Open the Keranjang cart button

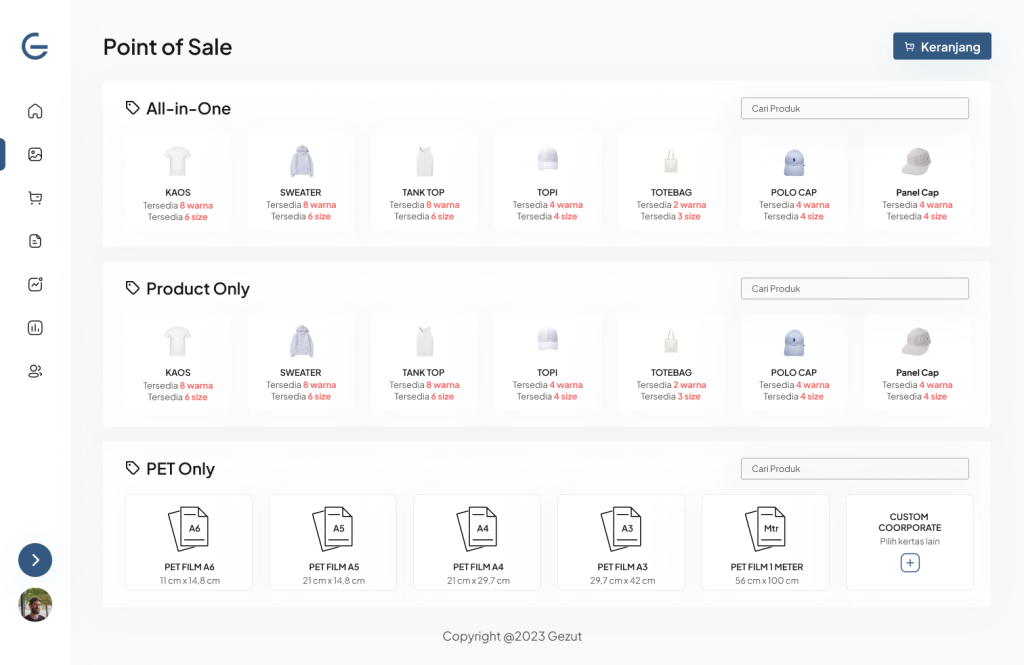[942, 46]
